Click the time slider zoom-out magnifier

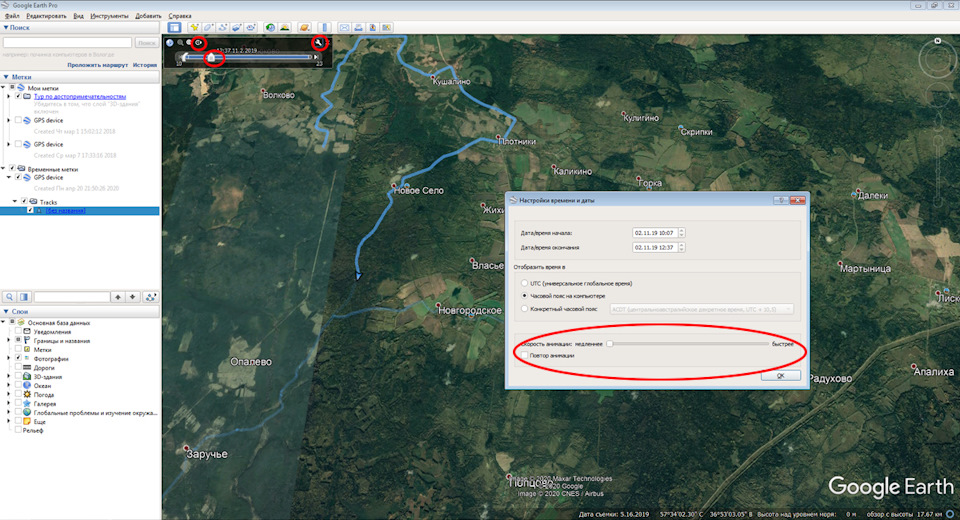[181, 43]
